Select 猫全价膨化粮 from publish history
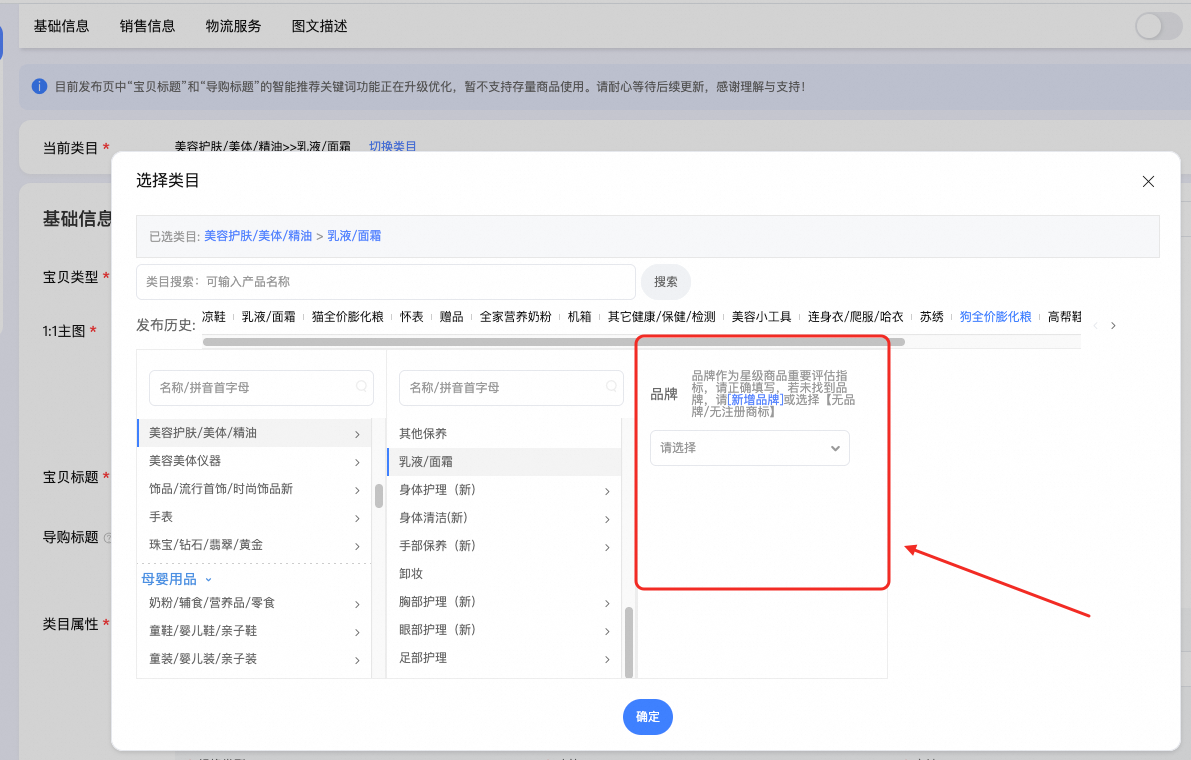 (x=347, y=317)
